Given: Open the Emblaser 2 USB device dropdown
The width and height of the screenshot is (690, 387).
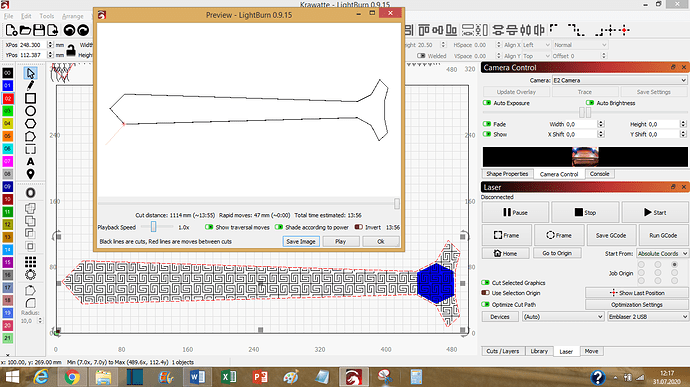Looking at the screenshot, I should [647, 317].
